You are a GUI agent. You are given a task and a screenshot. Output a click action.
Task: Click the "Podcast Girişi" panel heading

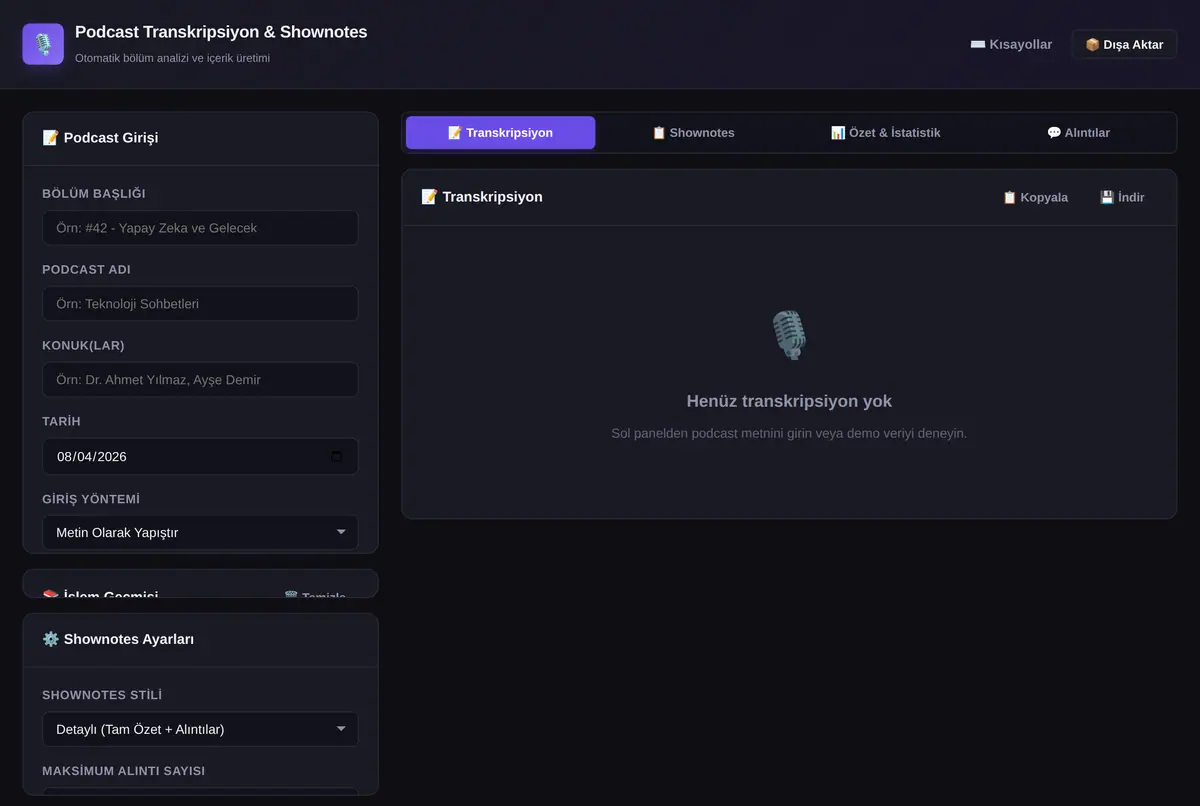point(100,138)
